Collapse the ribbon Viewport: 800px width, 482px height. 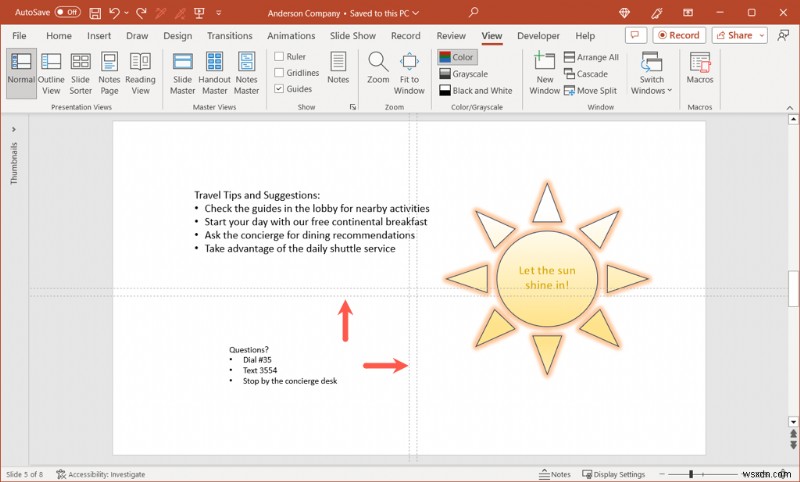click(790, 108)
